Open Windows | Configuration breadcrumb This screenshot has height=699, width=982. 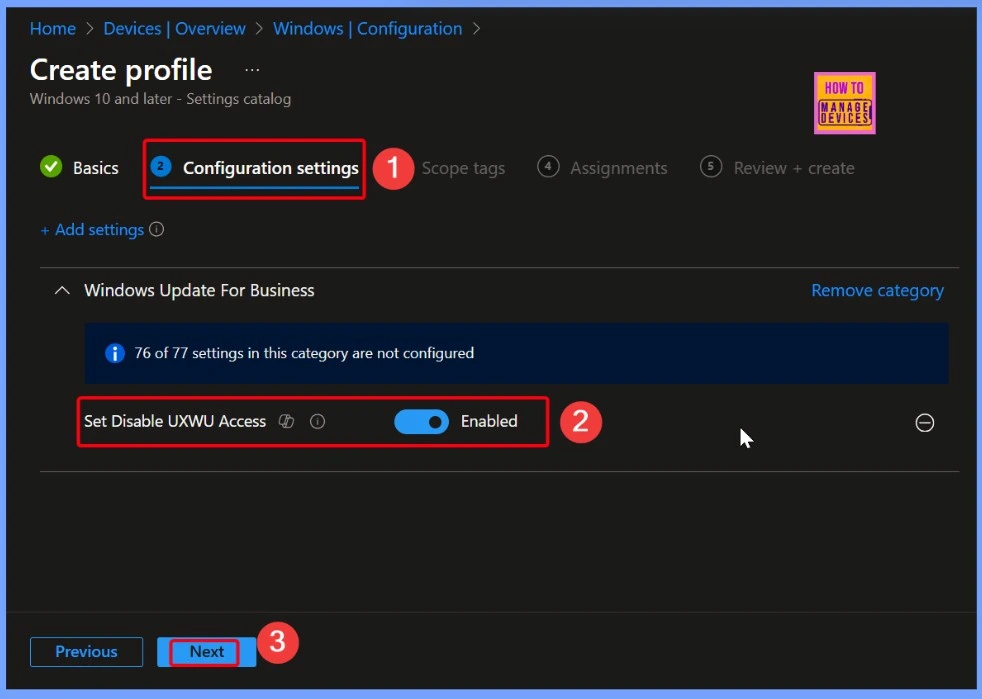pyautogui.click(x=368, y=29)
